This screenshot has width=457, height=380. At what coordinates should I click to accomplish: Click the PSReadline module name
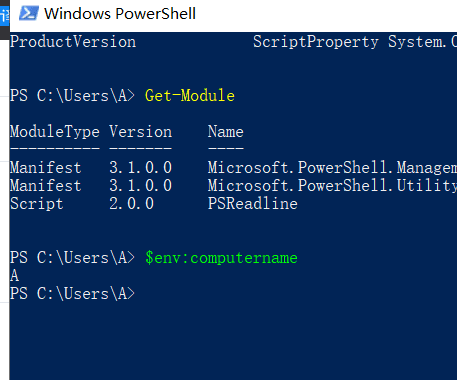[x=253, y=204]
